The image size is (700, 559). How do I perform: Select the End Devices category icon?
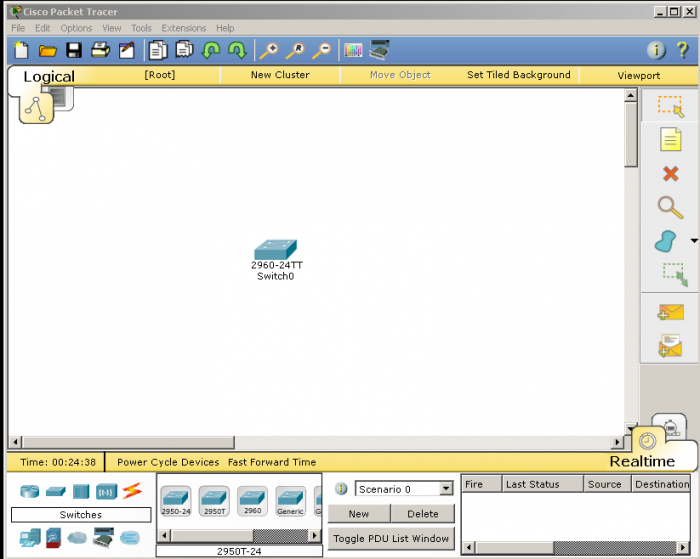[30, 538]
